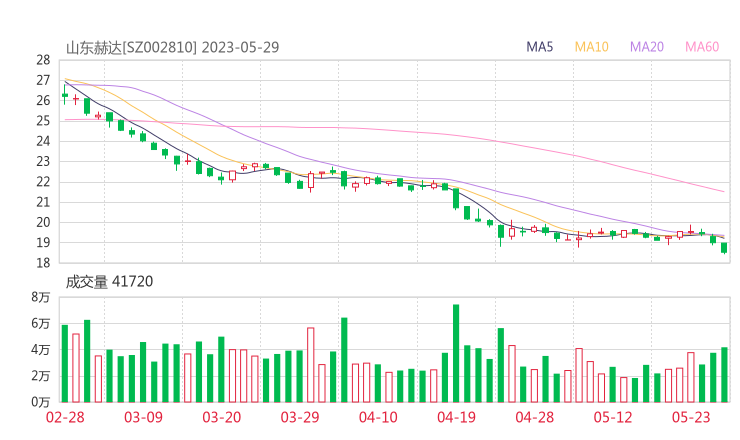
Task: Click the first candlestick at far left
Action: coord(65,94)
